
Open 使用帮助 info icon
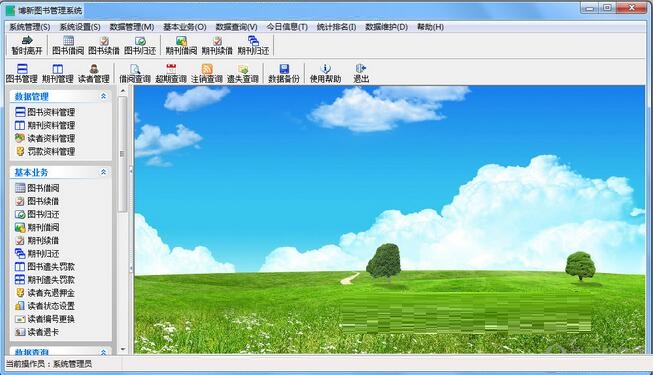[x=325, y=73]
